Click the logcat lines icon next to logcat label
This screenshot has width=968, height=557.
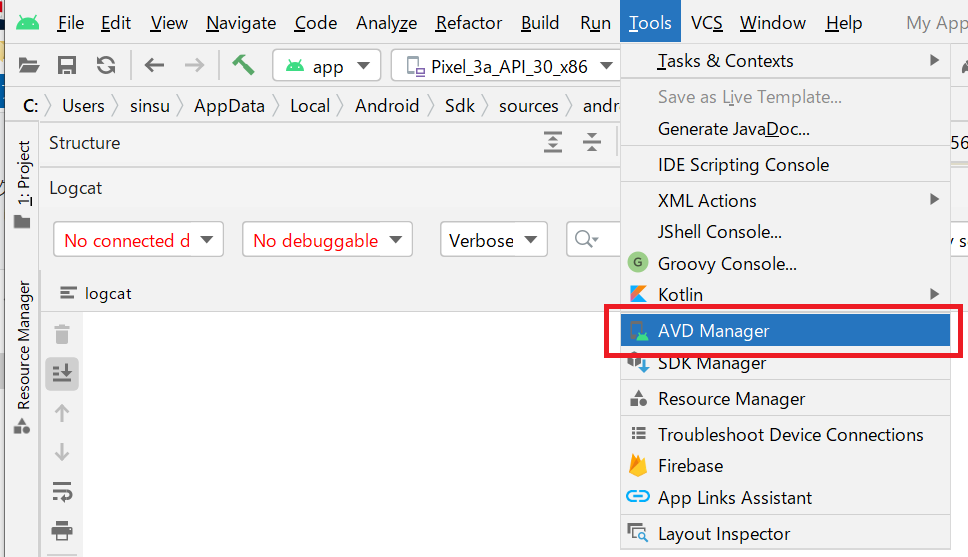click(x=68, y=293)
